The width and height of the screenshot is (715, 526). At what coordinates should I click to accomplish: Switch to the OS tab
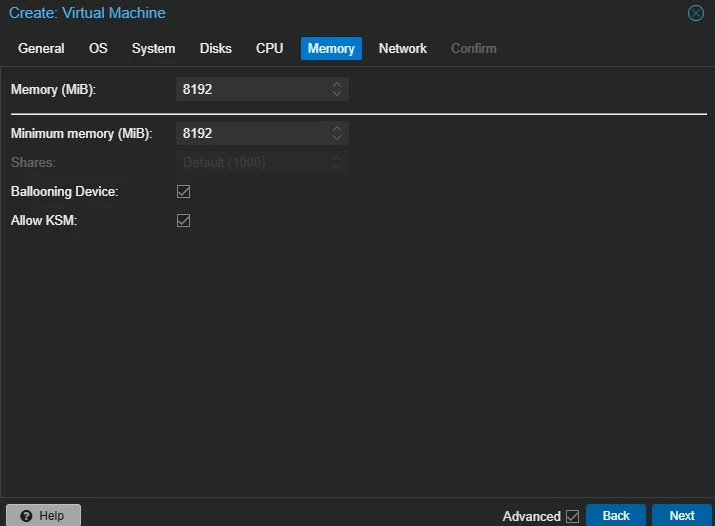click(x=98, y=48)
